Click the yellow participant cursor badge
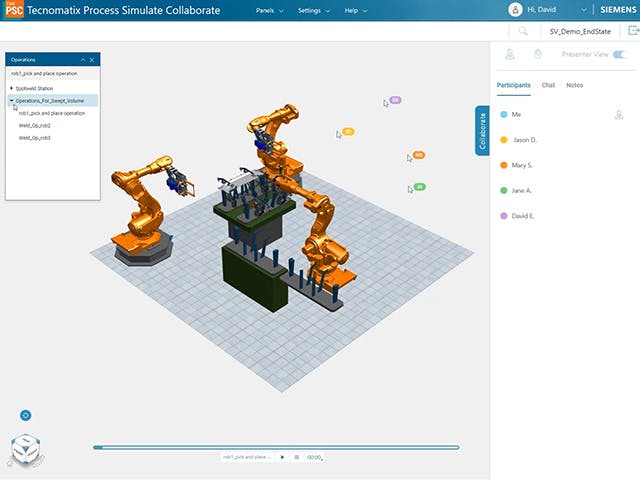640x480 pixels. (348, 131)
